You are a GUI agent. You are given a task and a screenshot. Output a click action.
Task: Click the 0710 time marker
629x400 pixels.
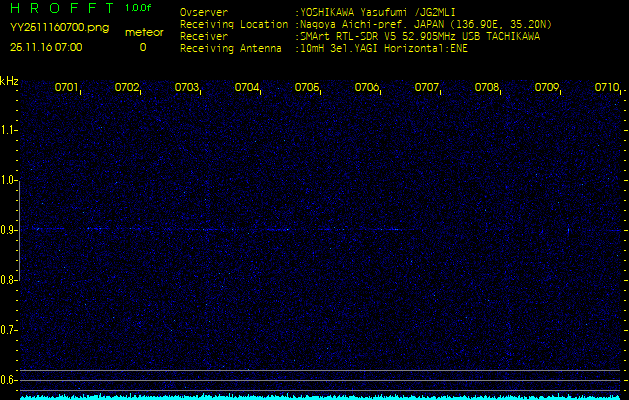coord(606,87)
